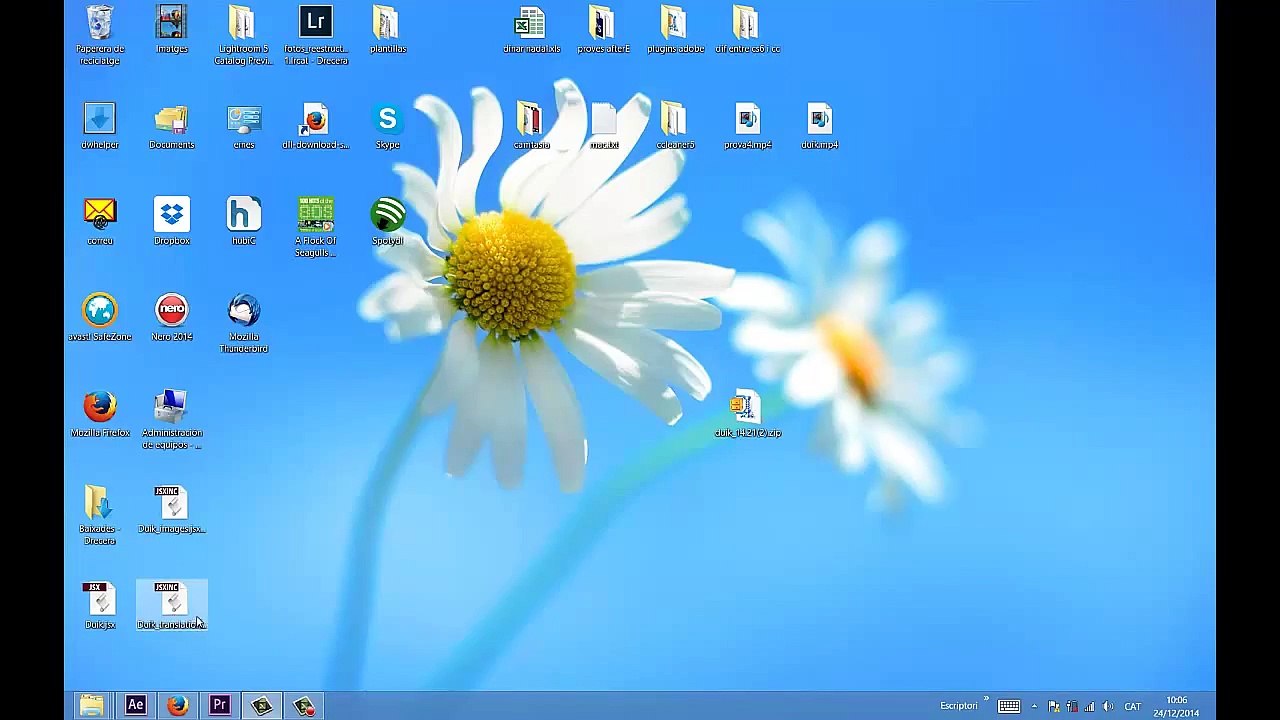Open File Explorer from the taskbar

click(x=92, y=705)
